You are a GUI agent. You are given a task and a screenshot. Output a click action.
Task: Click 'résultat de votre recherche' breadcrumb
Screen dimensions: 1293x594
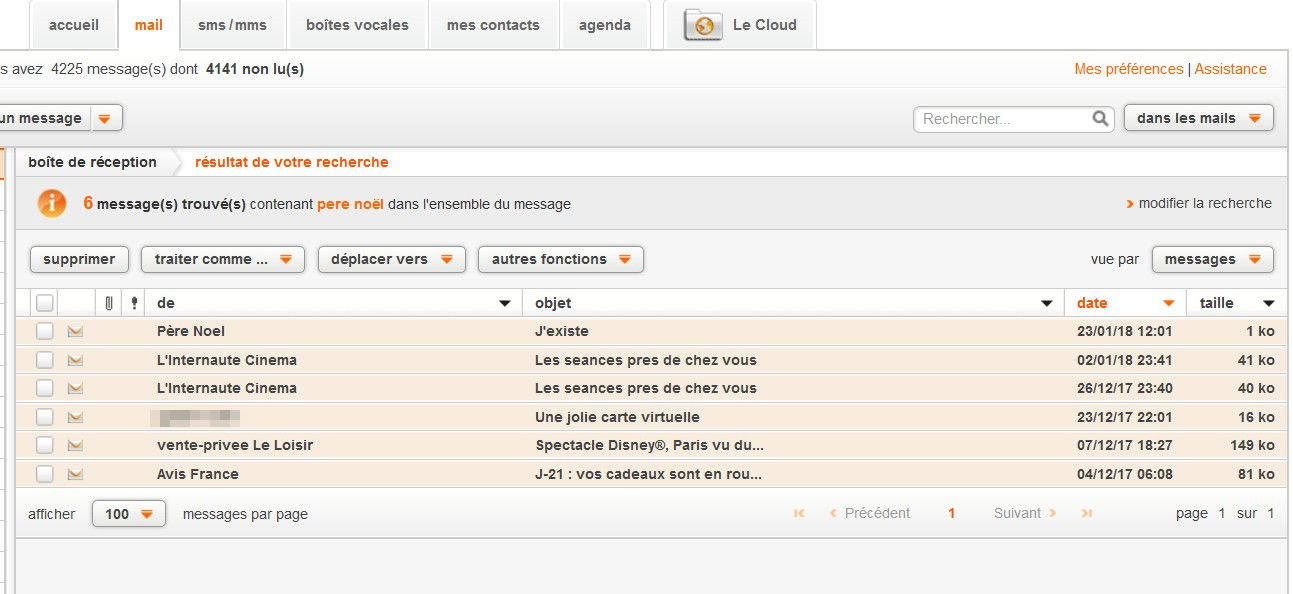291,162
